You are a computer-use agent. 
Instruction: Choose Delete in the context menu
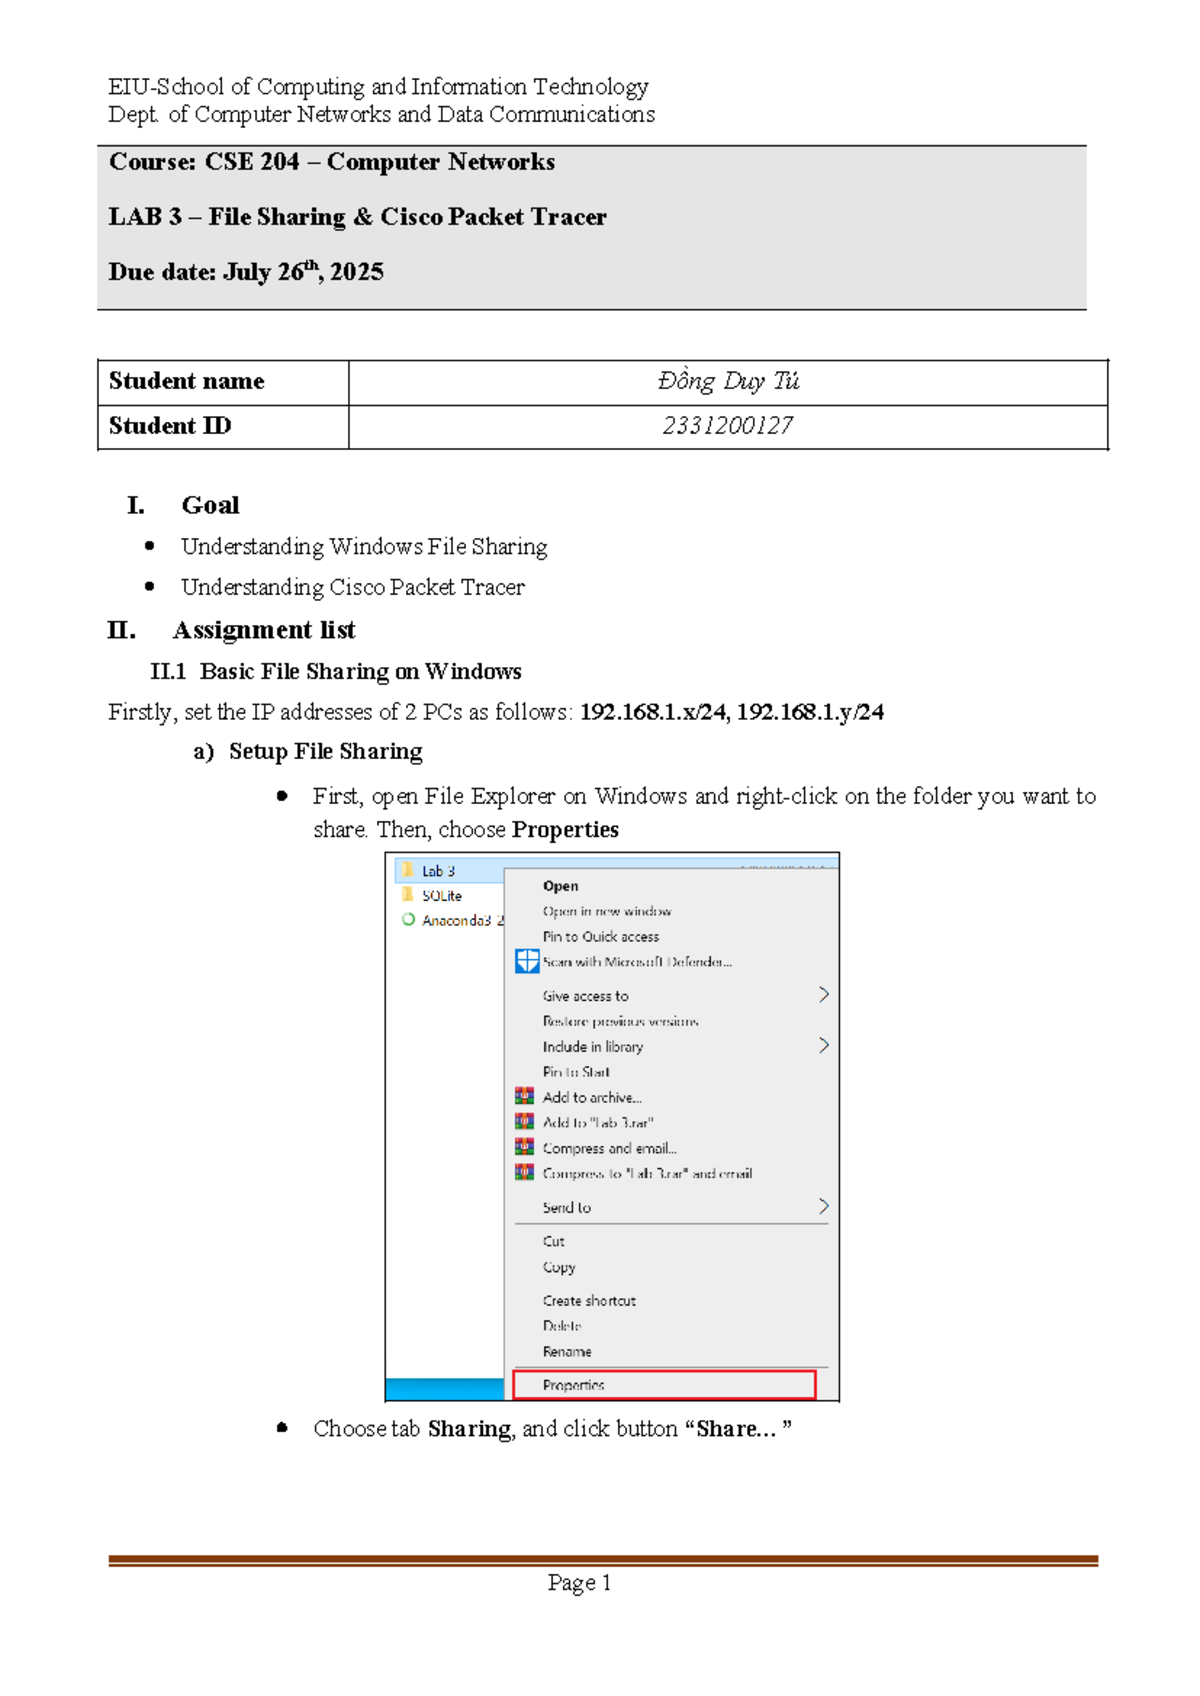(562, 1326)
